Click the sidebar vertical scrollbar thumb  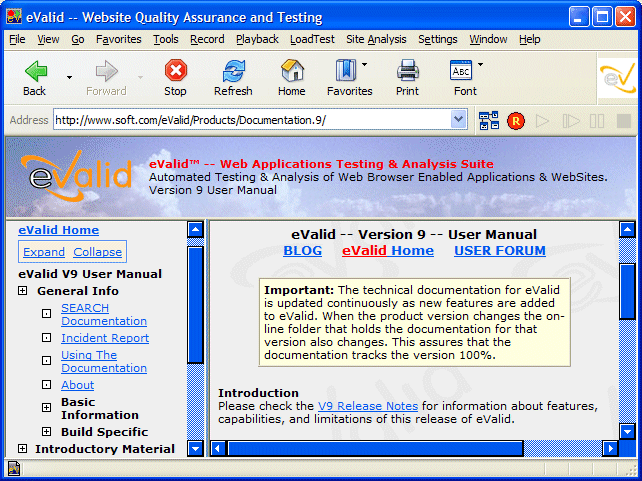pyautogui.click(x=195, y=305)
